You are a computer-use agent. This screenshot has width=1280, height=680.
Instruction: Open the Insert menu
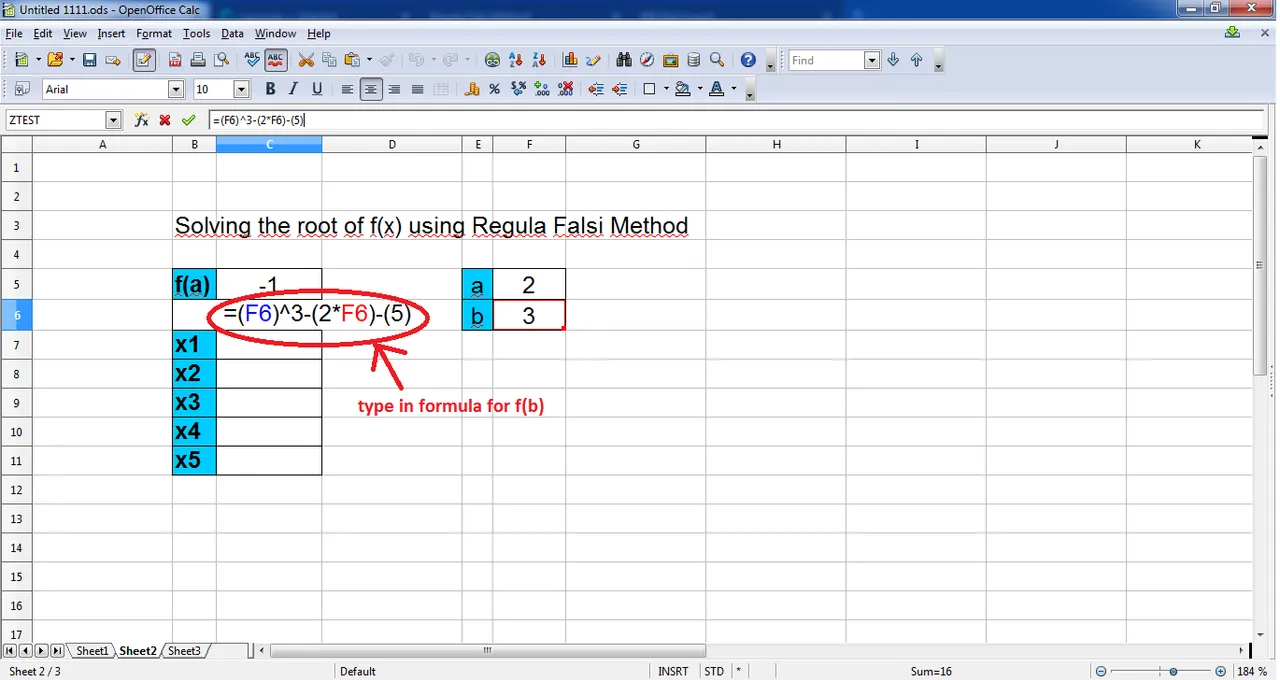coord(111,33)
